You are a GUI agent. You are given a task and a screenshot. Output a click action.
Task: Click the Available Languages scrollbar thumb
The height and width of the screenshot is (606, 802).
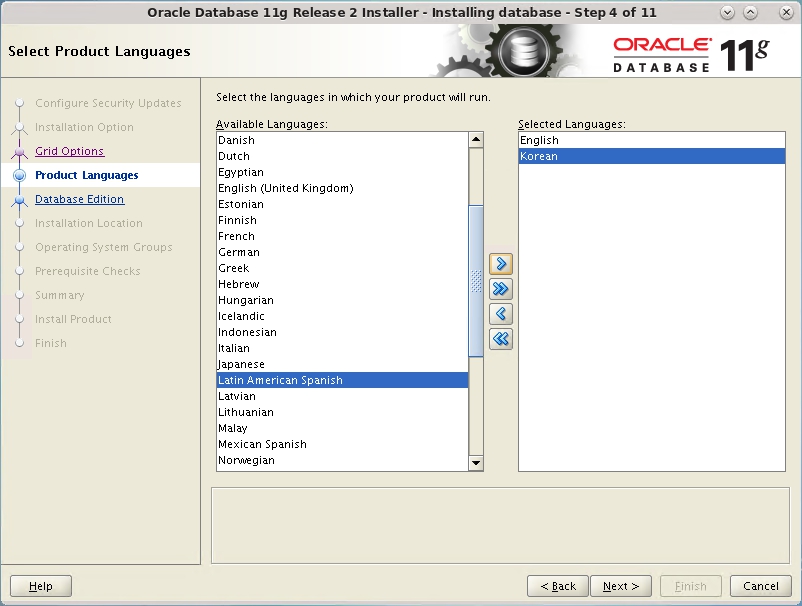476,281
